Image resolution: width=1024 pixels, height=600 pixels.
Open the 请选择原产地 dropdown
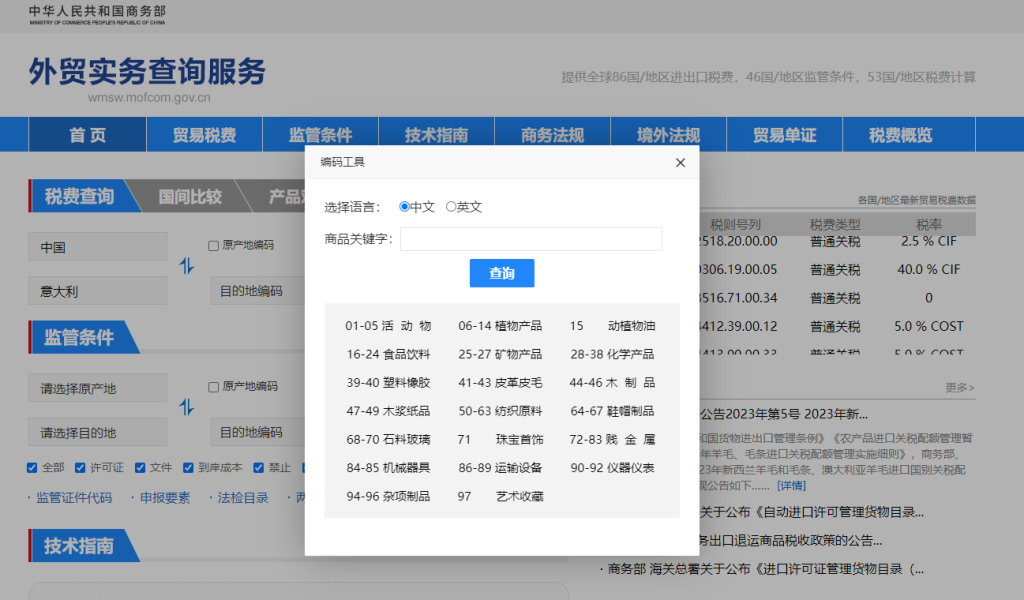click(98, 388)
